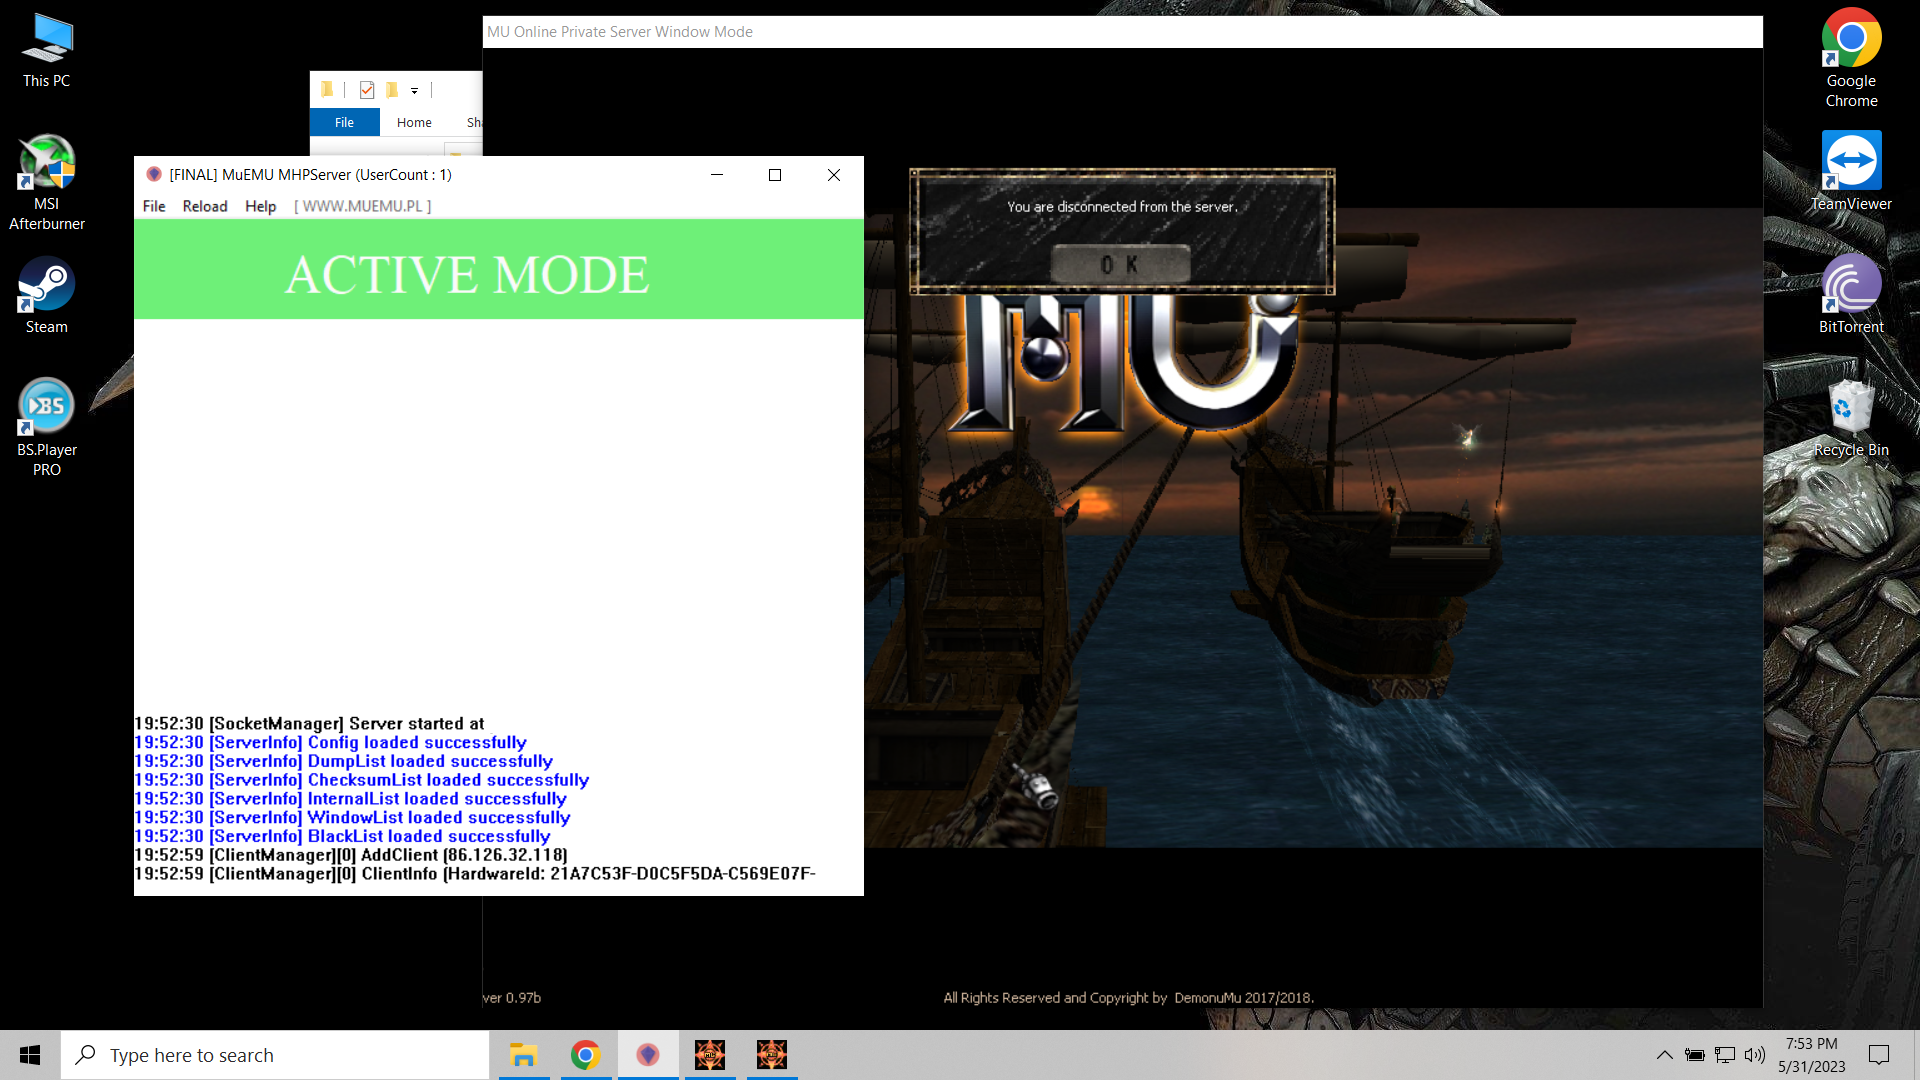Click the File tab in Explorer window

tap(344, 122)
